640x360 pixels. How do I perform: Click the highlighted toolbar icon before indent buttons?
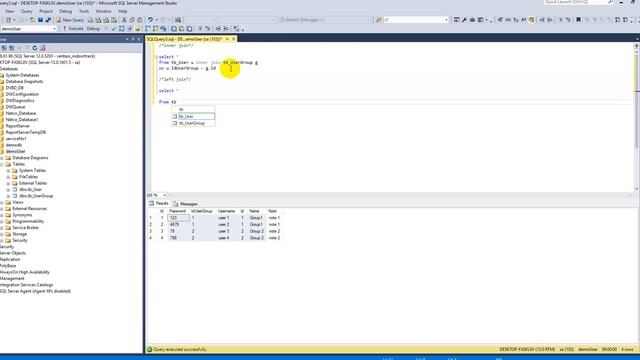tap(531, 20)
